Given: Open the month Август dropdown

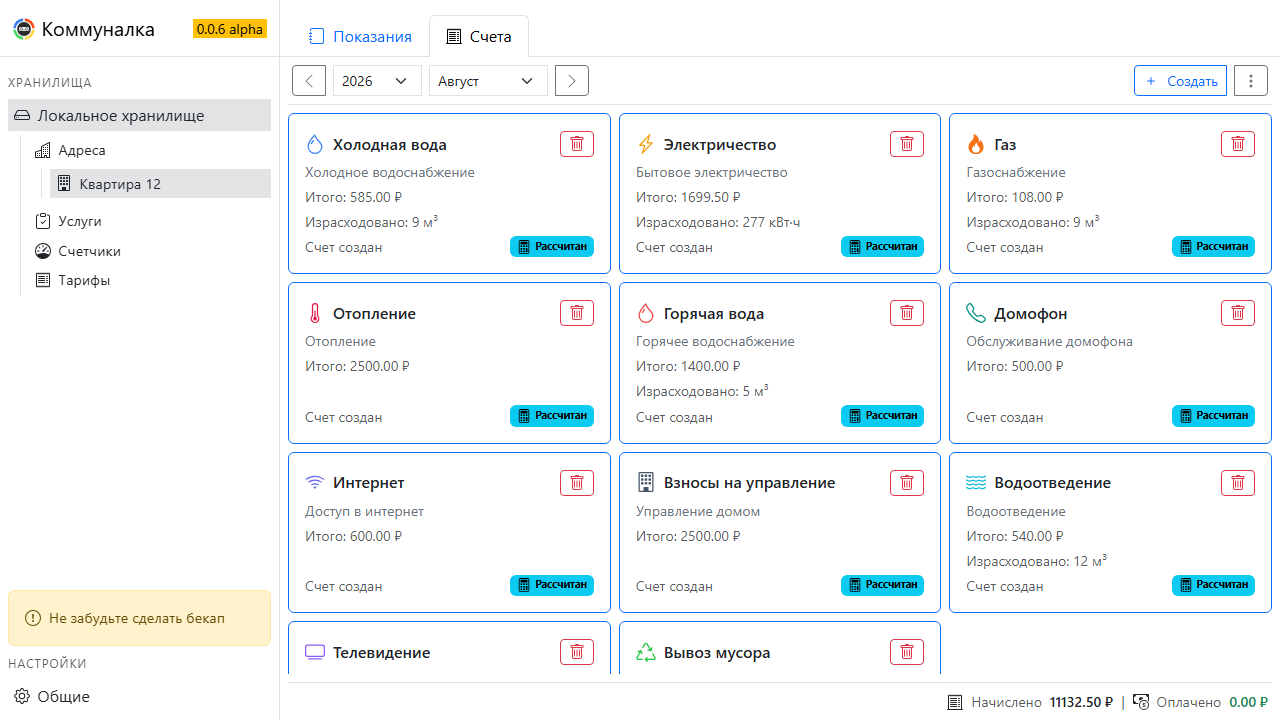Looking at the screenshot, I should point(488,81).
